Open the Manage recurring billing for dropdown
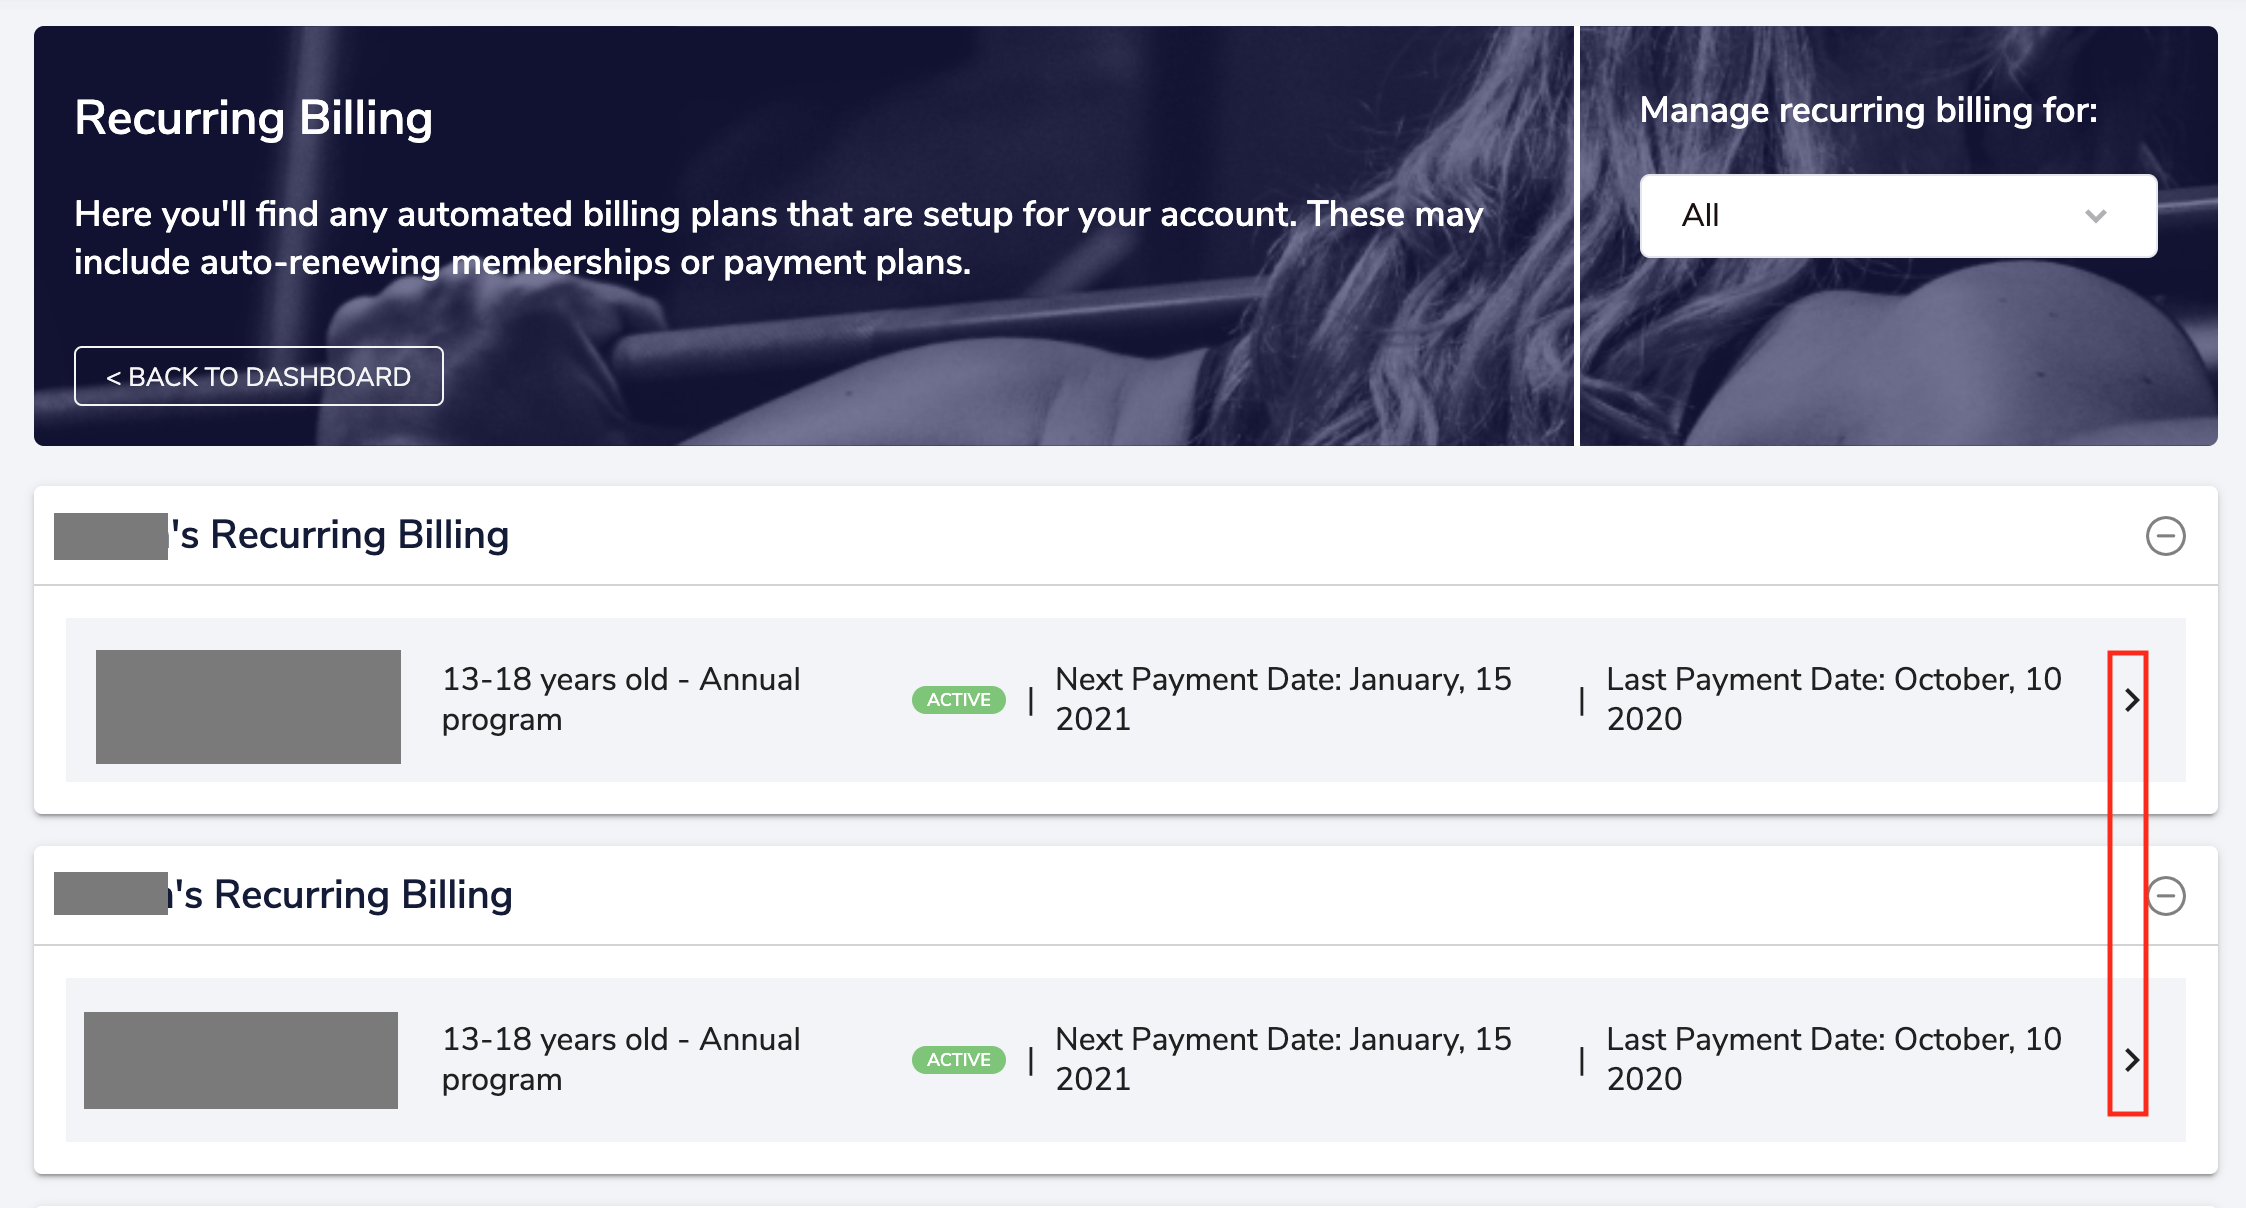Image resolution: width=2246 pixels, height=1208 pixels. (1897, 216)
